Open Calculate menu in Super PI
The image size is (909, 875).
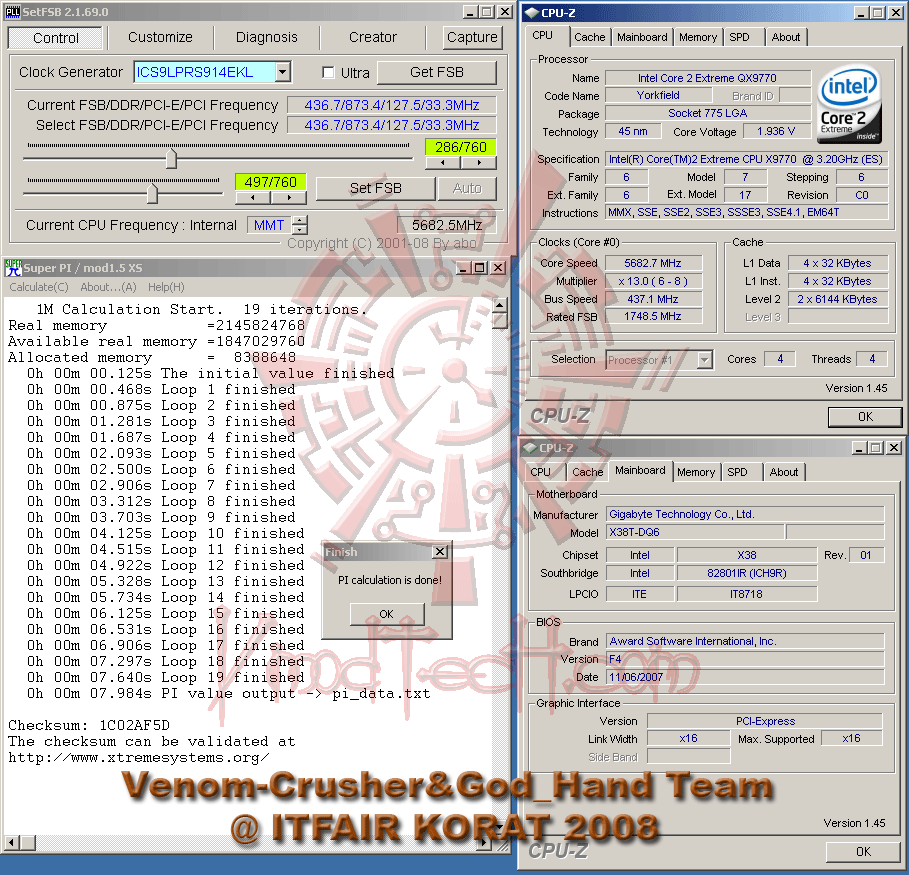pos(39,287)
